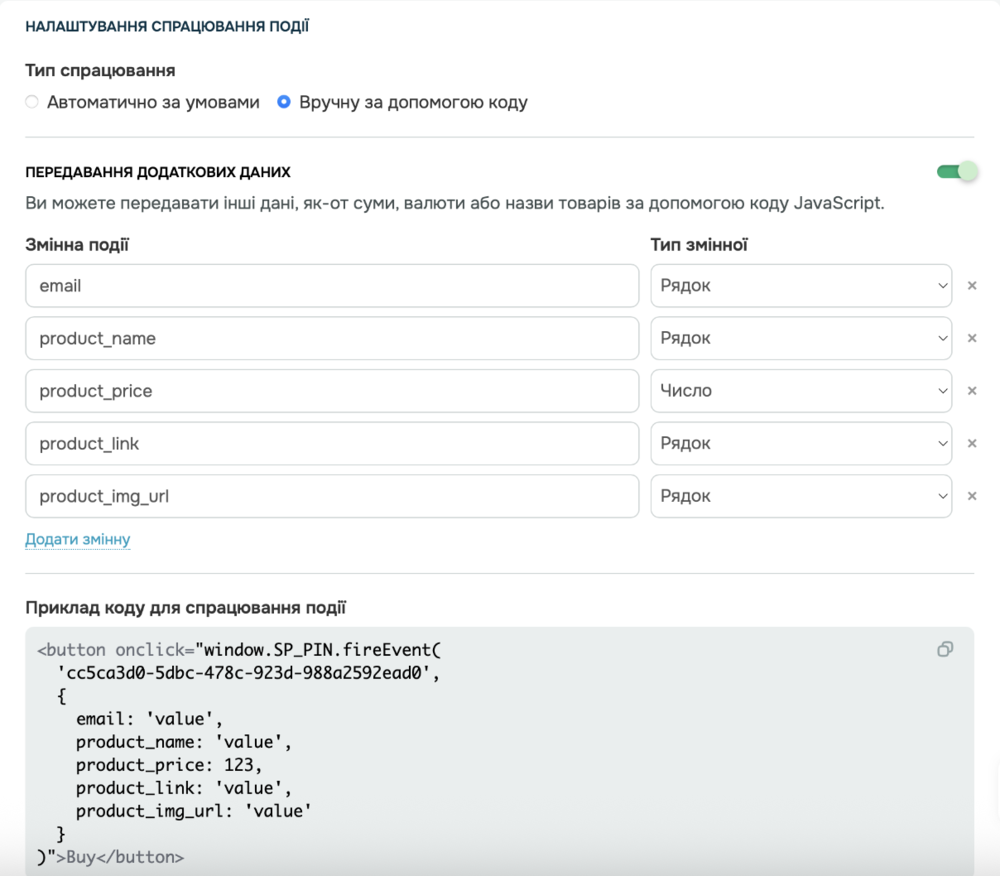The height and width of the screenshot is (876, 1000).
Task: Disable the additional data transfer toggle
Action: point(956,172)
